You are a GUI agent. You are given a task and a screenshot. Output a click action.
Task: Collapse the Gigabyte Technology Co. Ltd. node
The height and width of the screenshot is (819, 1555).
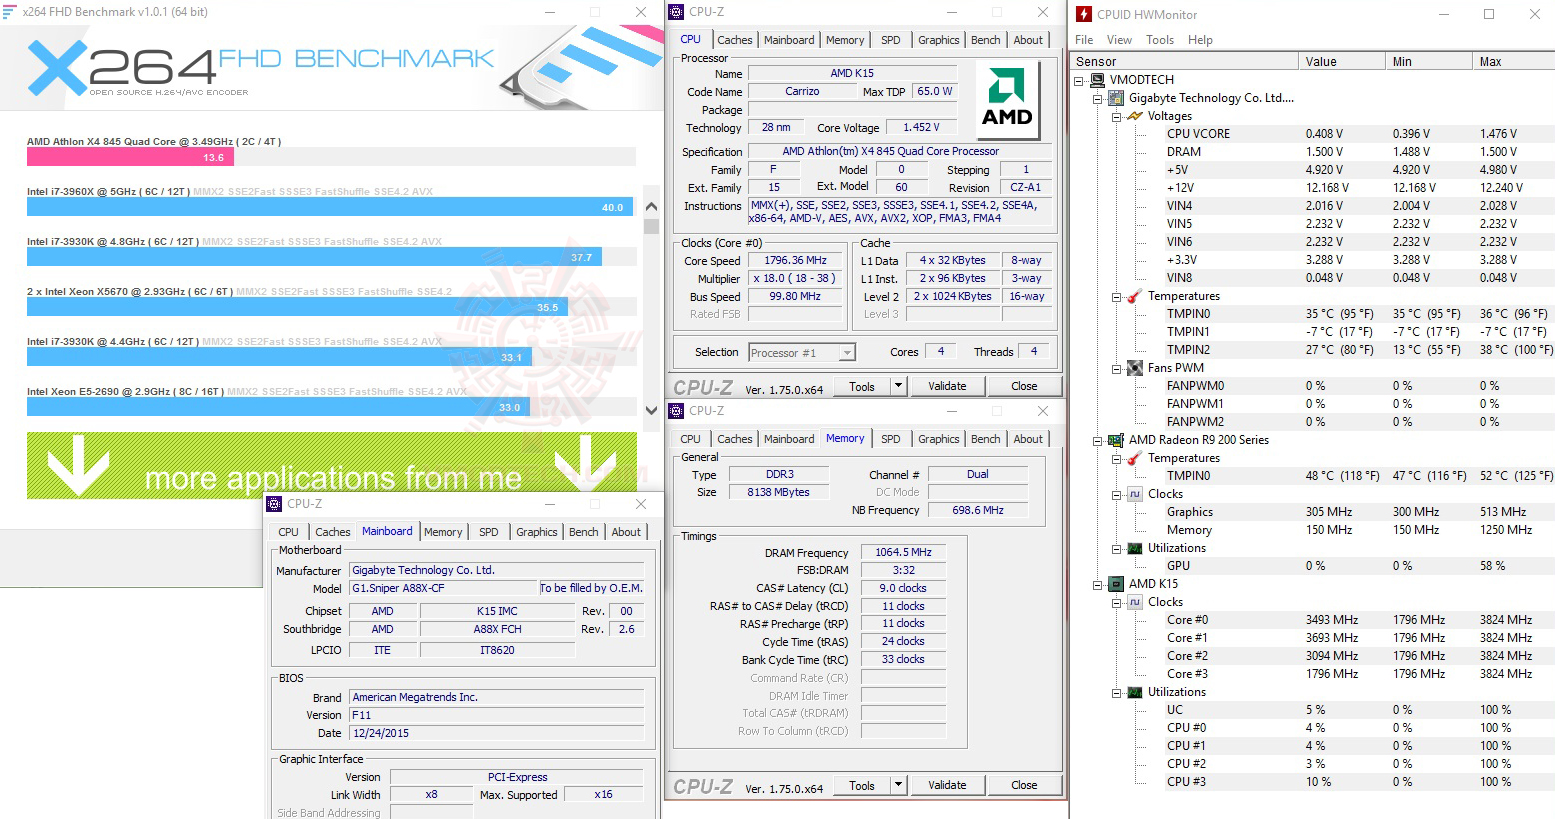click(1098, 98)
